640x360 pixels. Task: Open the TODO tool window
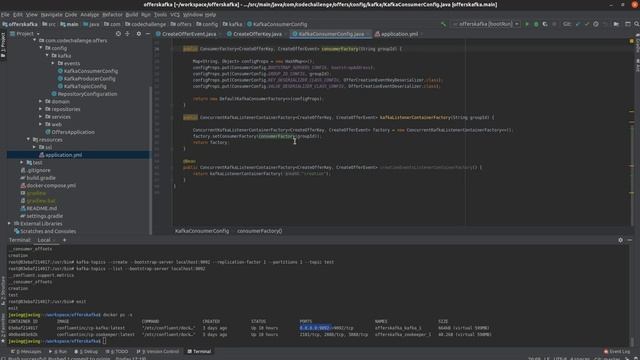[117, 351]
